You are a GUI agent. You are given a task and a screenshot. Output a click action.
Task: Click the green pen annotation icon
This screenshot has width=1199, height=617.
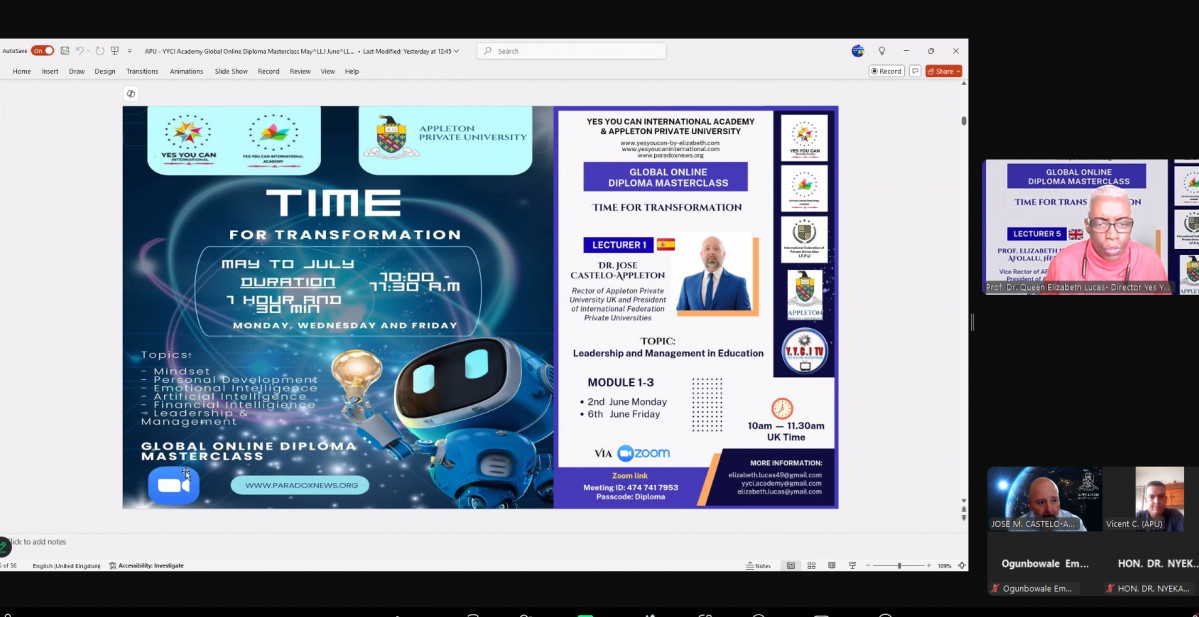[x=4, y=546]
